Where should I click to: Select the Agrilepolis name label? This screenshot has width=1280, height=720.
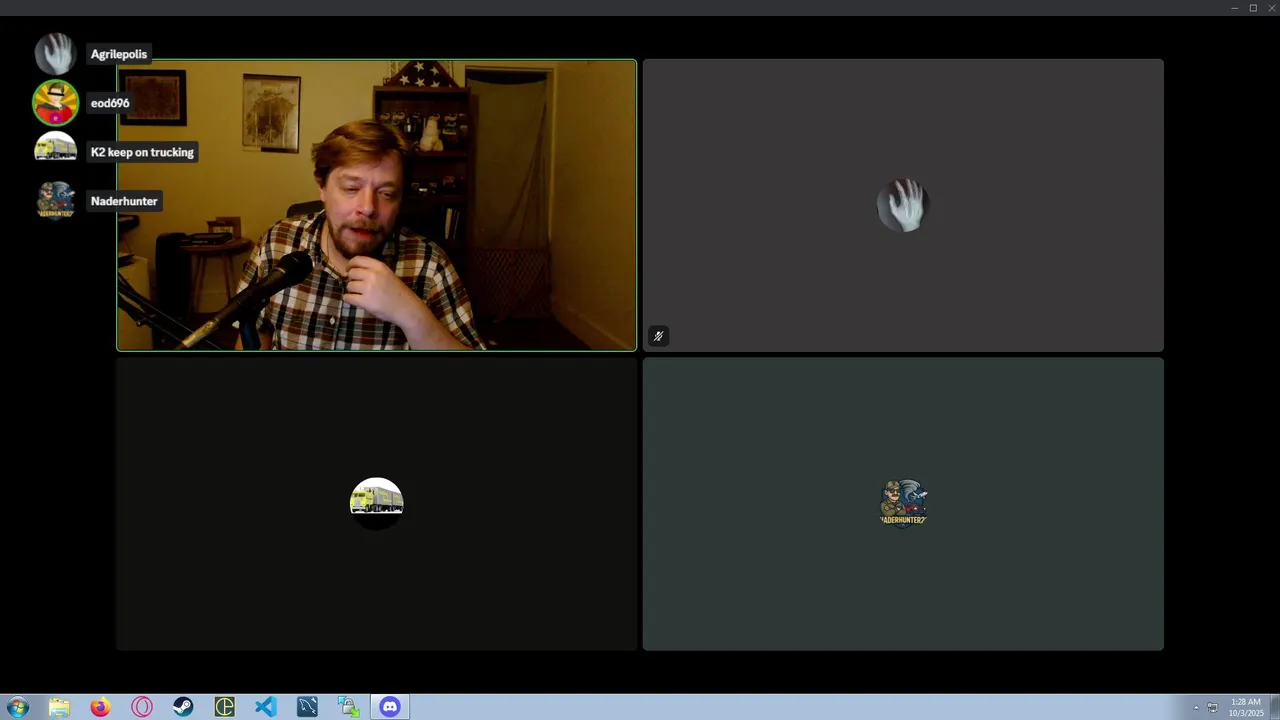(119, 54)
